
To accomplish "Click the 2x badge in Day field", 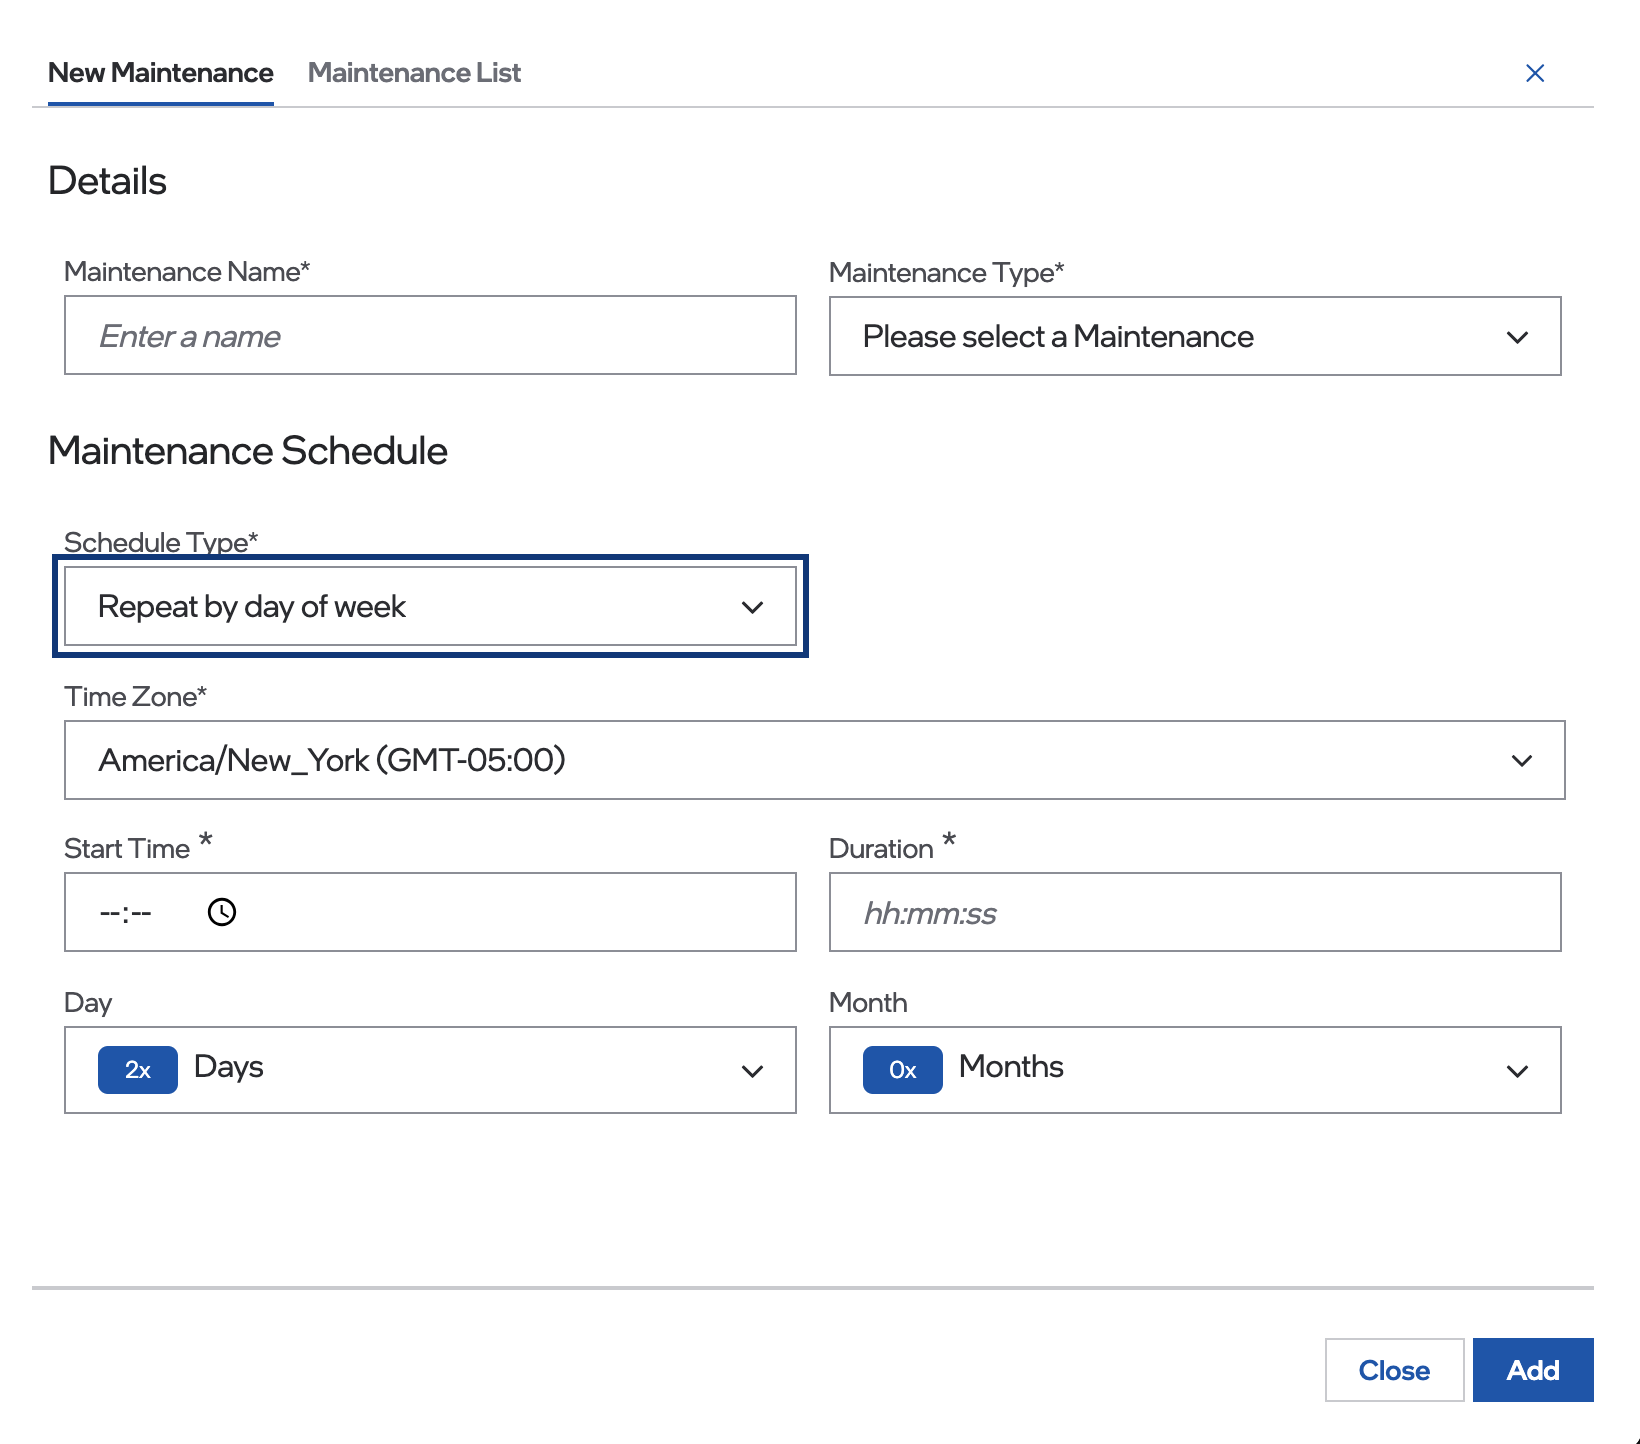I will (x=138, y=1069).
